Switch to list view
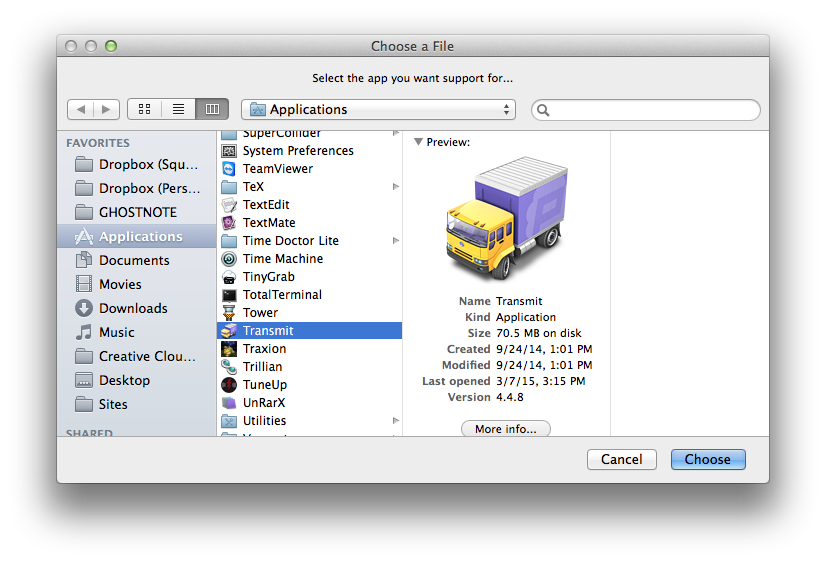The width and height of the screenshot is (826, 562). coord(179,110)
